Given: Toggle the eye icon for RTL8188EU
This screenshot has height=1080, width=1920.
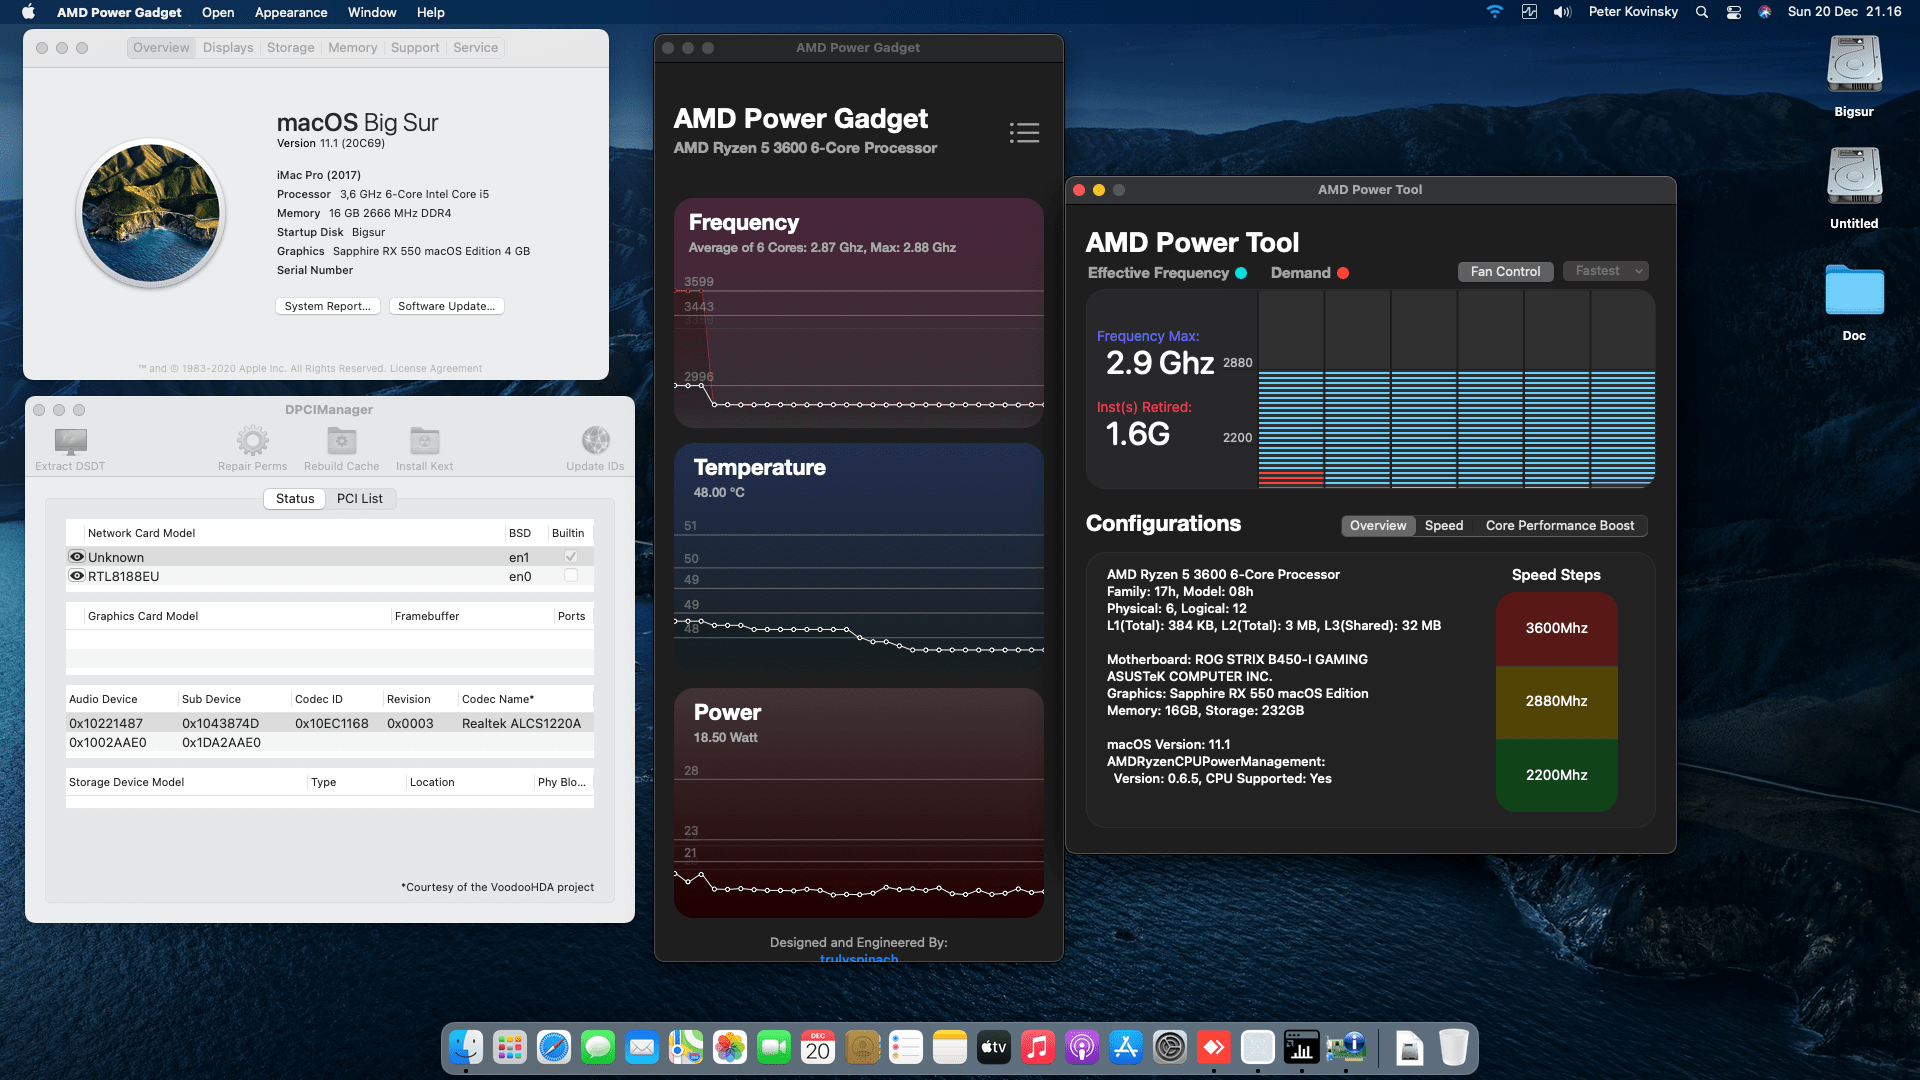Looking at the screenshot, I should pyautogui.click(x=77, y=576).
